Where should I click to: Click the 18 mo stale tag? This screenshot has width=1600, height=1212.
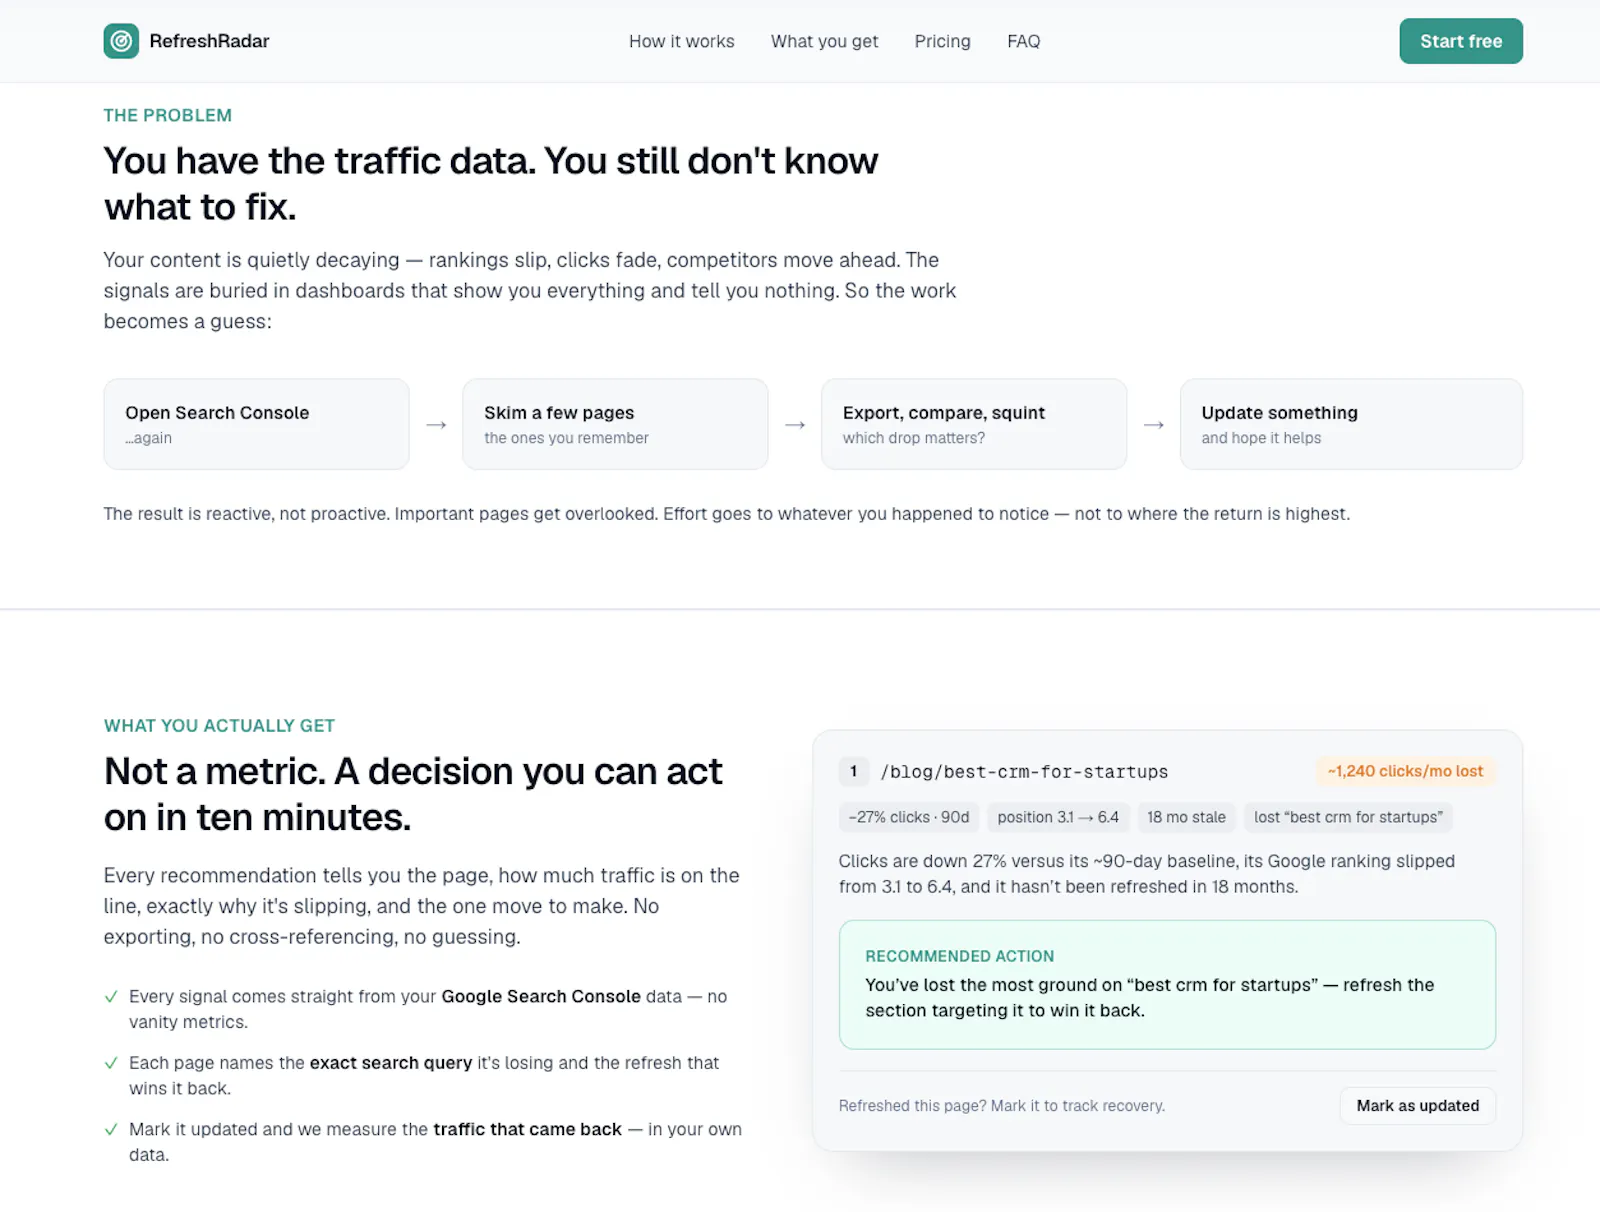[1186, 817]
